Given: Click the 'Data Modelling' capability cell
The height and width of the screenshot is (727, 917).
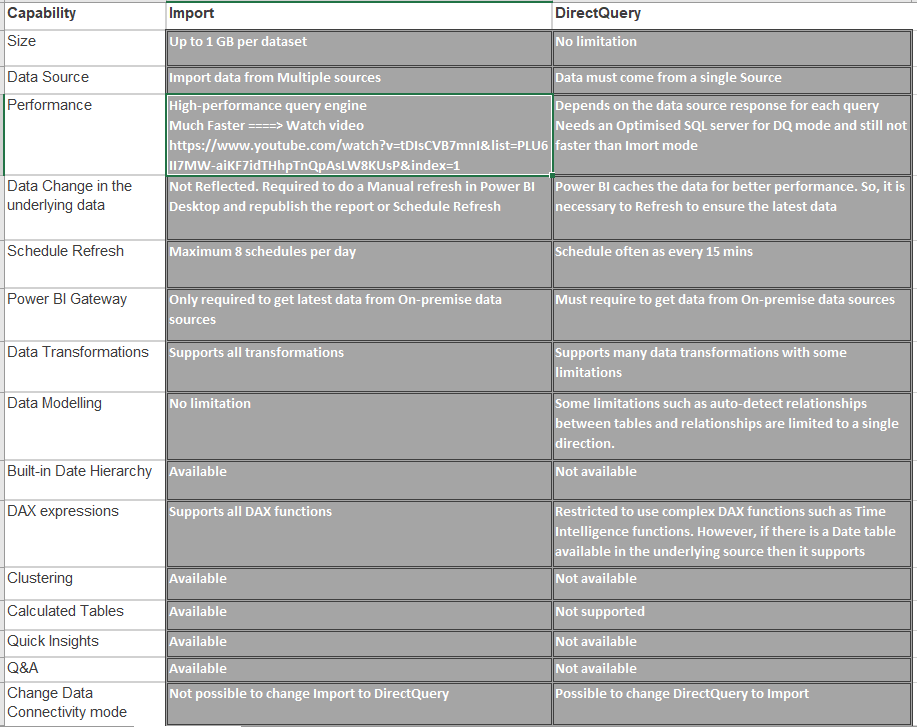Looking at the screenshot, I should pos(83,424).
